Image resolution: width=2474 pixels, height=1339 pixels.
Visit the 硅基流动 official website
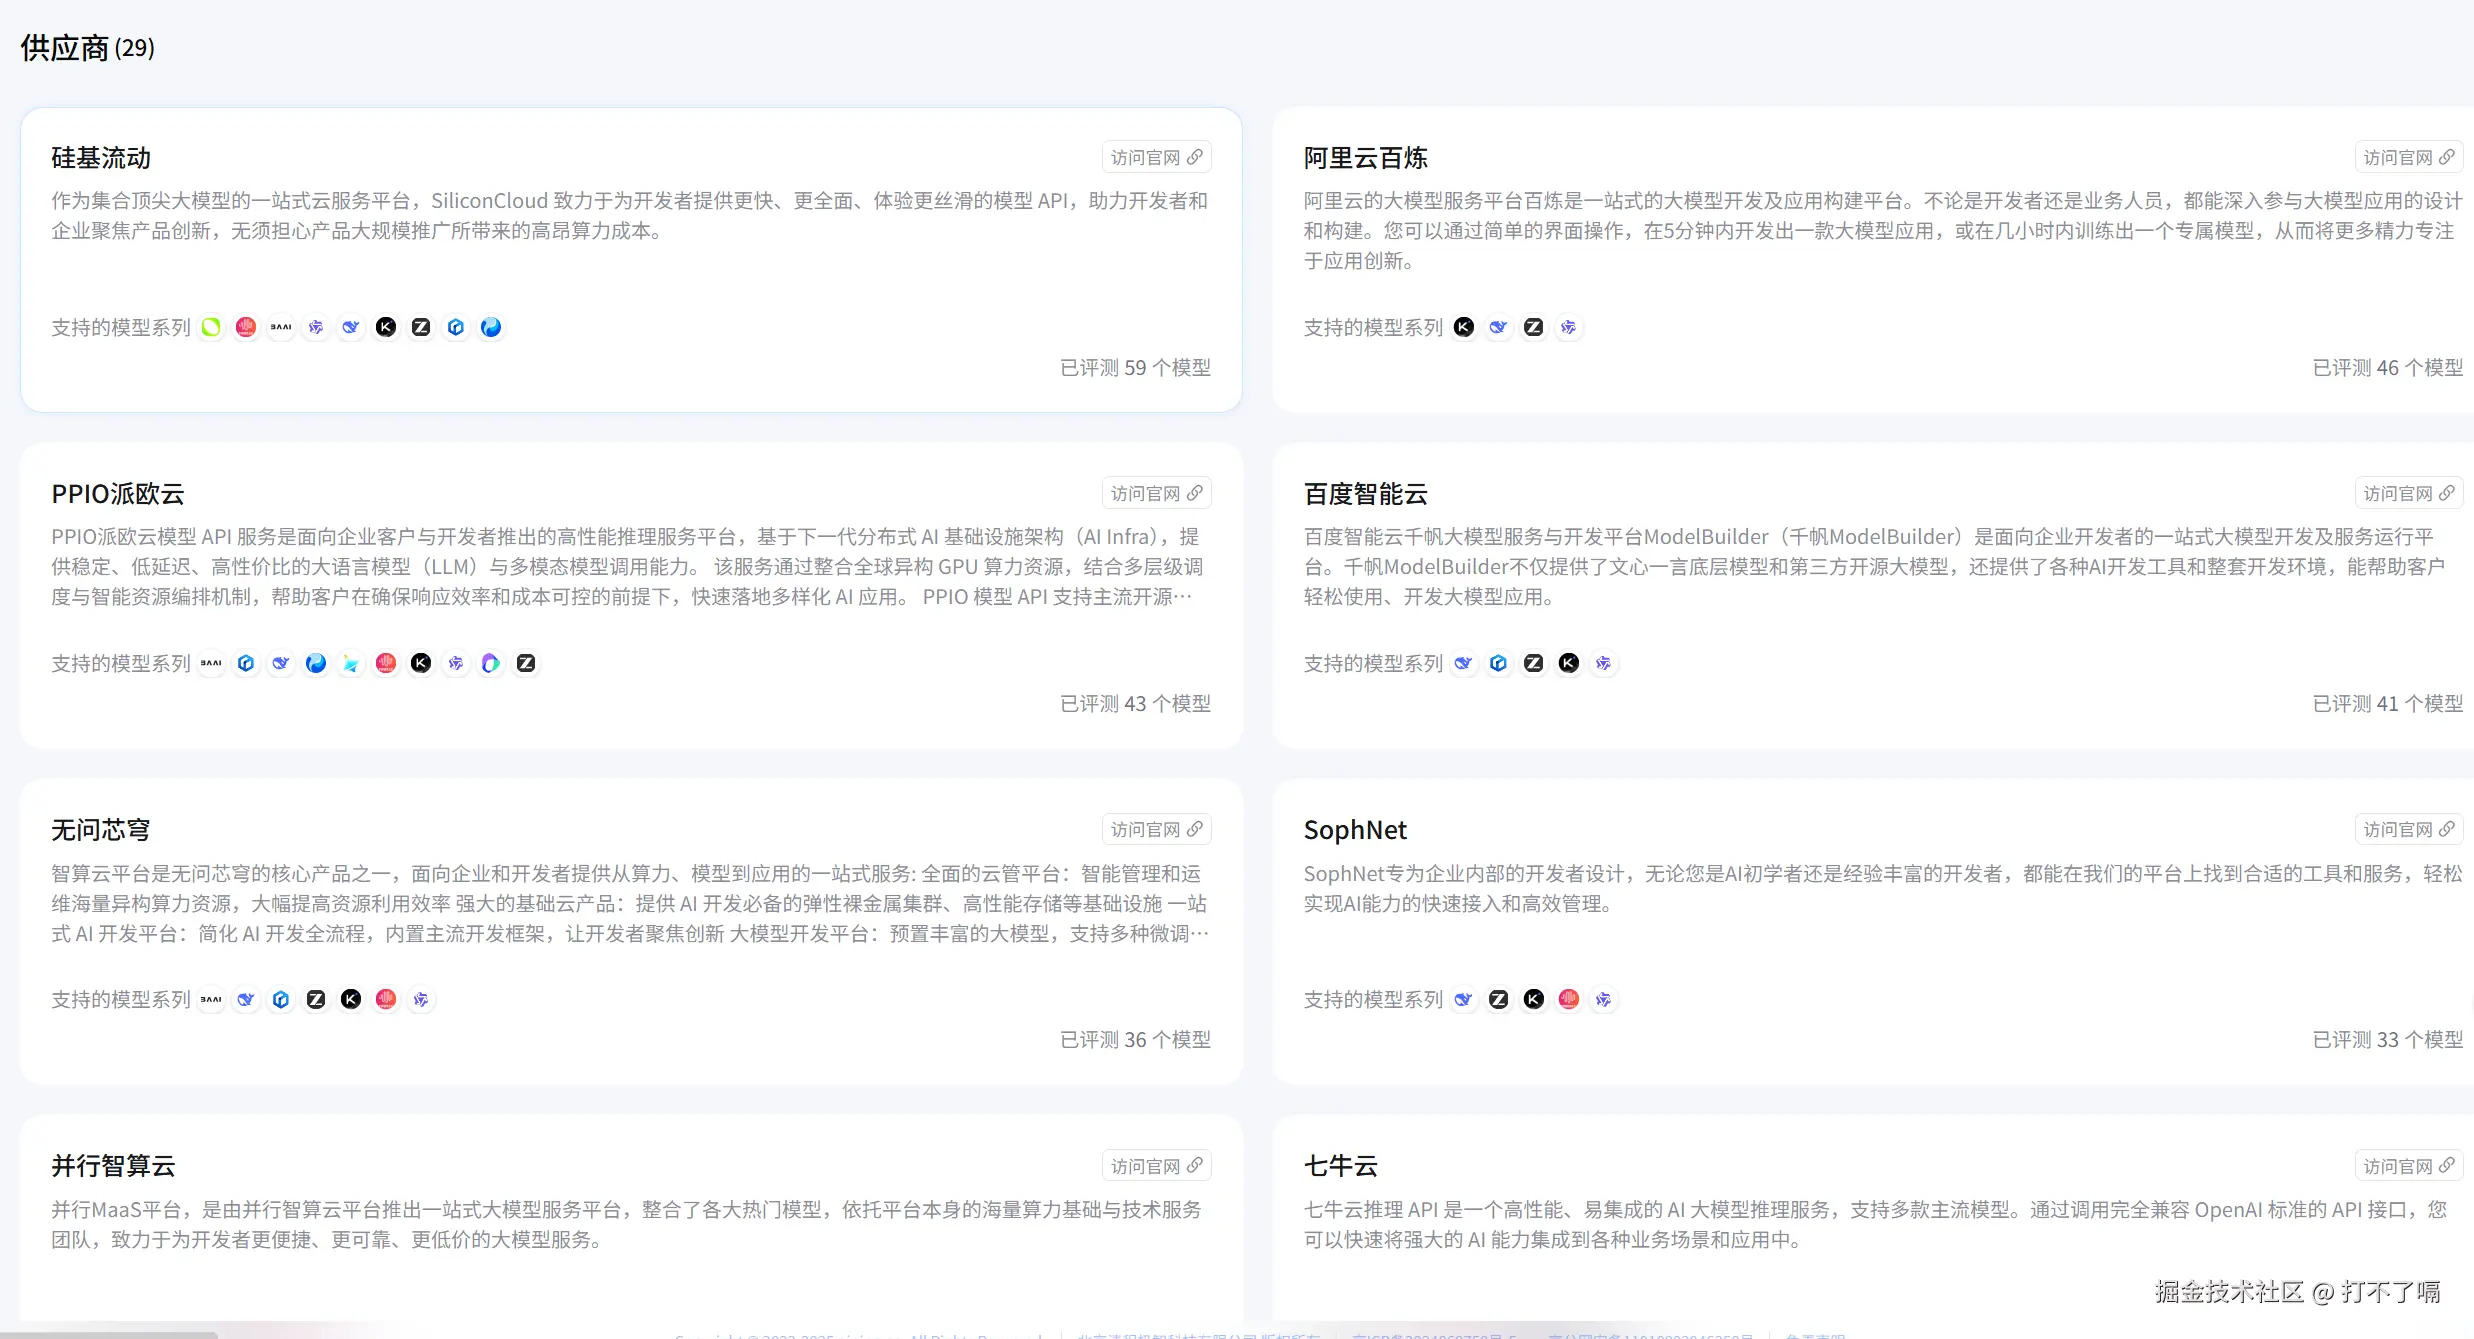[1156, 158]
